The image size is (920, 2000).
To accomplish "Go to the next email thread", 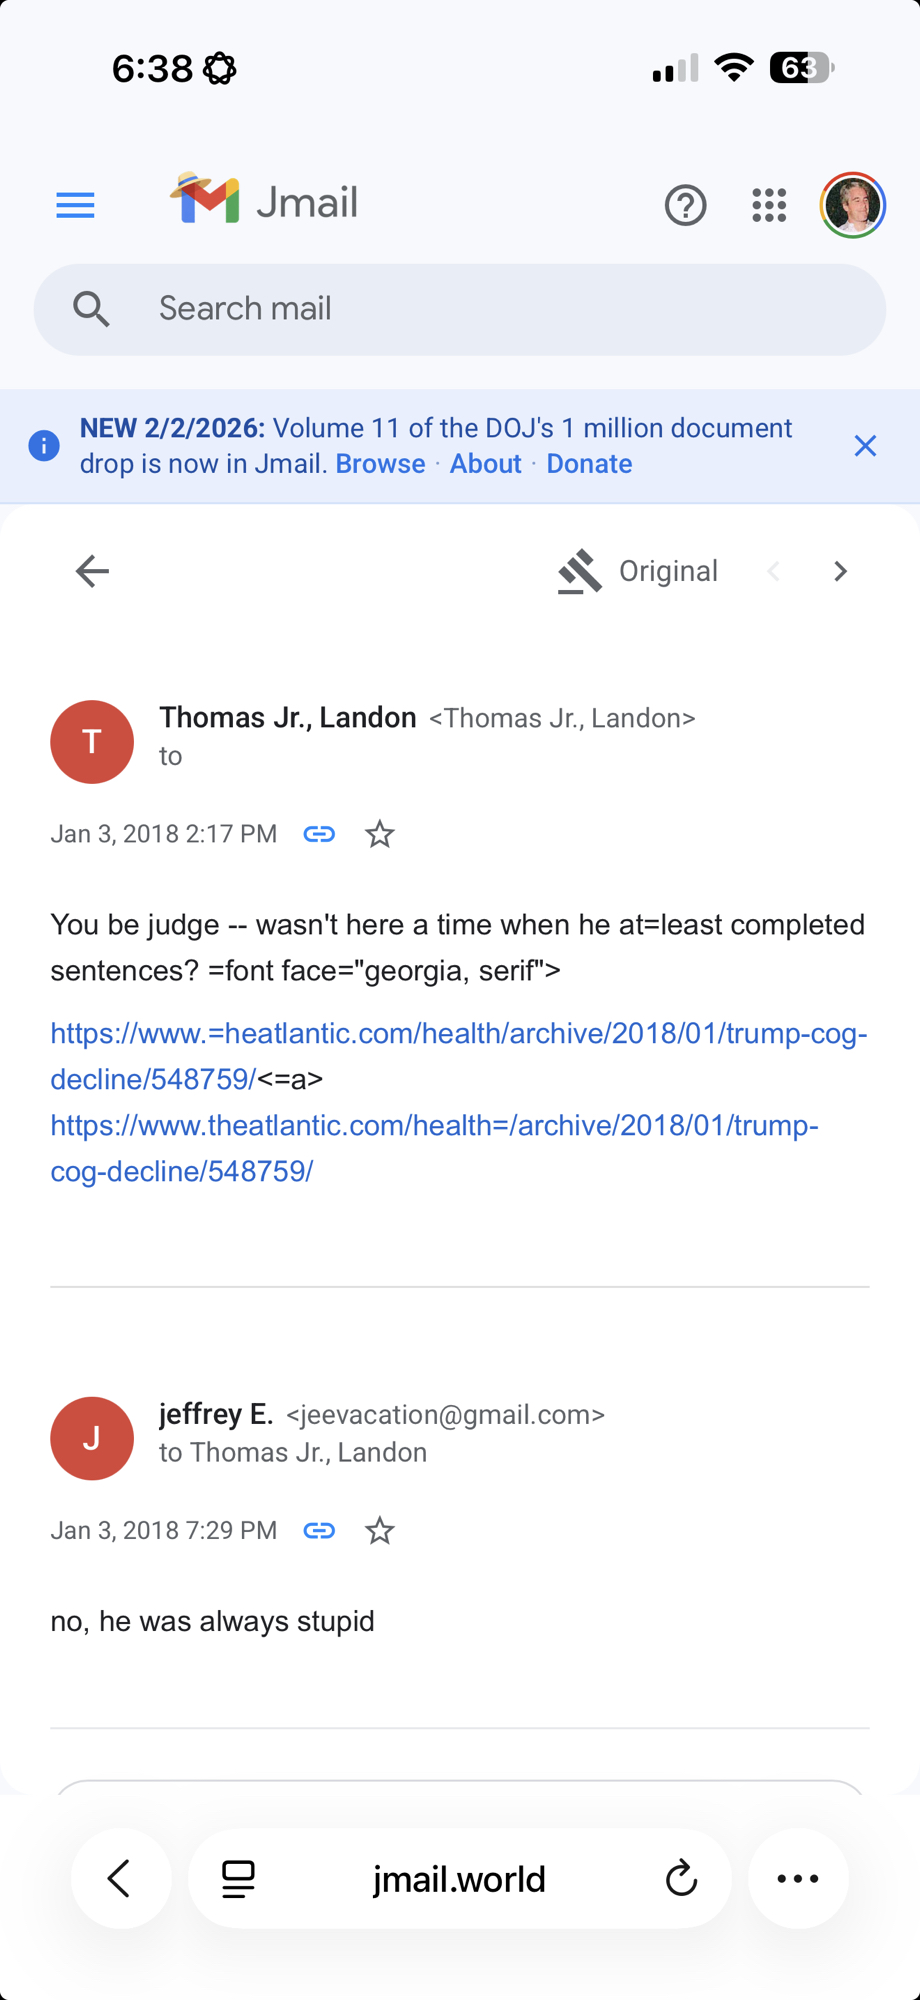I will point(840,571).
